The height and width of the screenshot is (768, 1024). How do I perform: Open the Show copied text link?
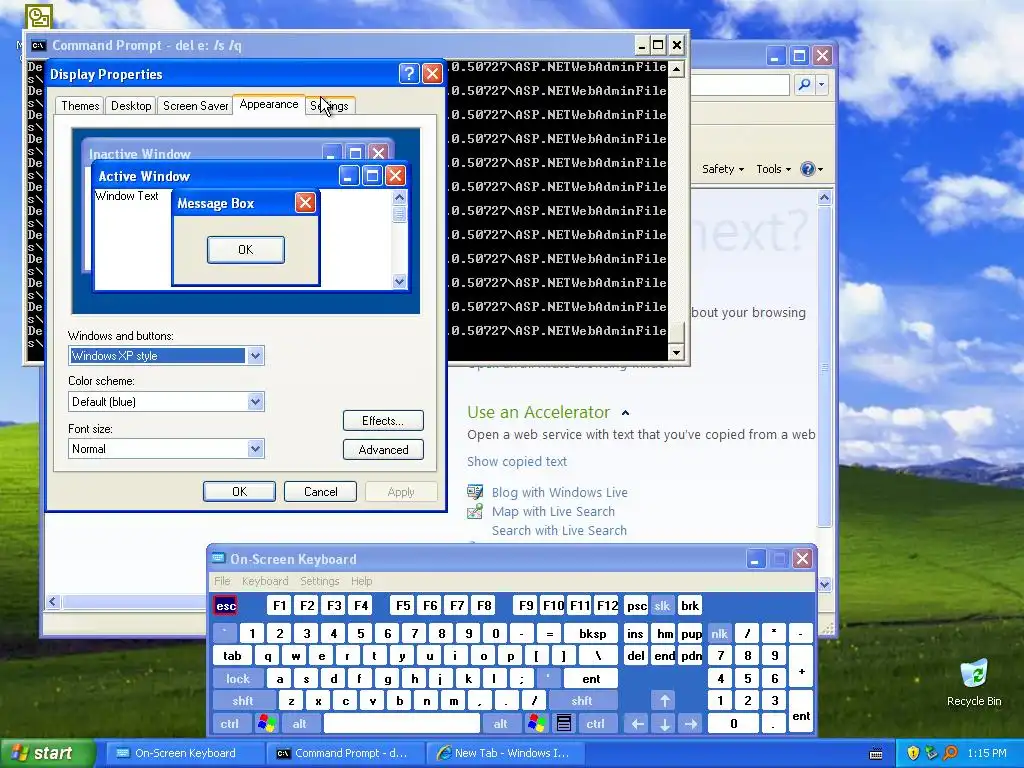point(517,462)
